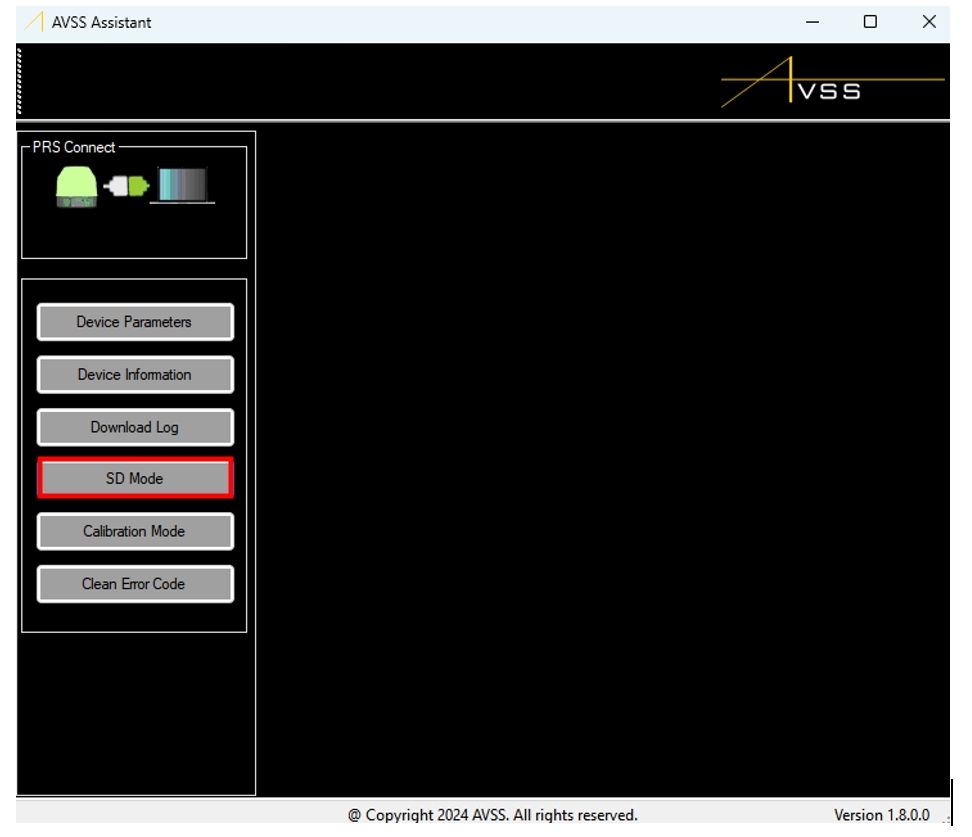Click the AVSS Assistant window title text
The height and width of the screenshot is (837, 972).
coord(102,22)
